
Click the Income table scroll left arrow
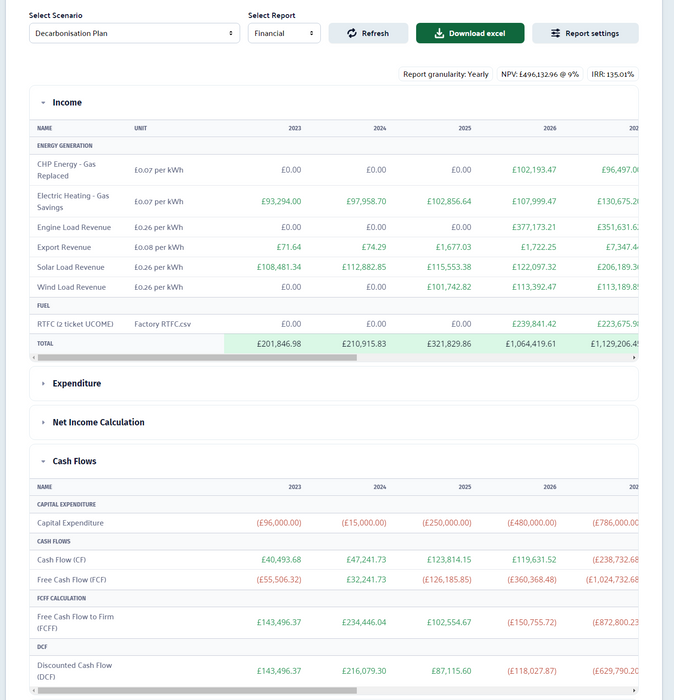(33, 358)
